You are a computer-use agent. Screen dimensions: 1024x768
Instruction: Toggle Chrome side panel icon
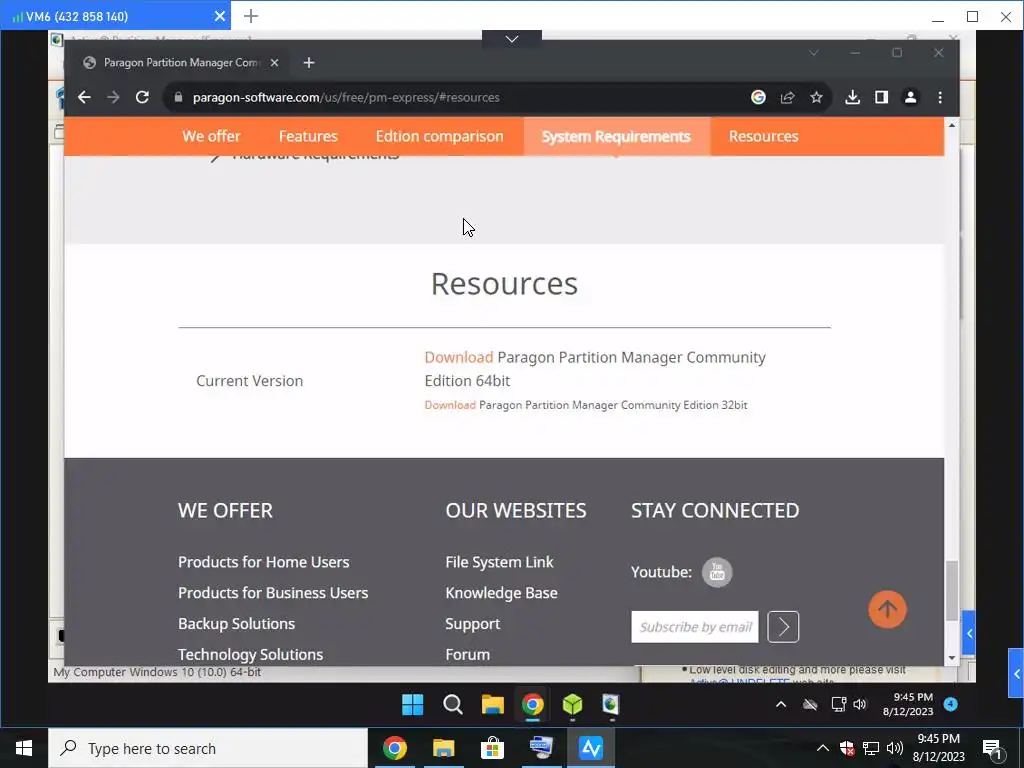881,97
